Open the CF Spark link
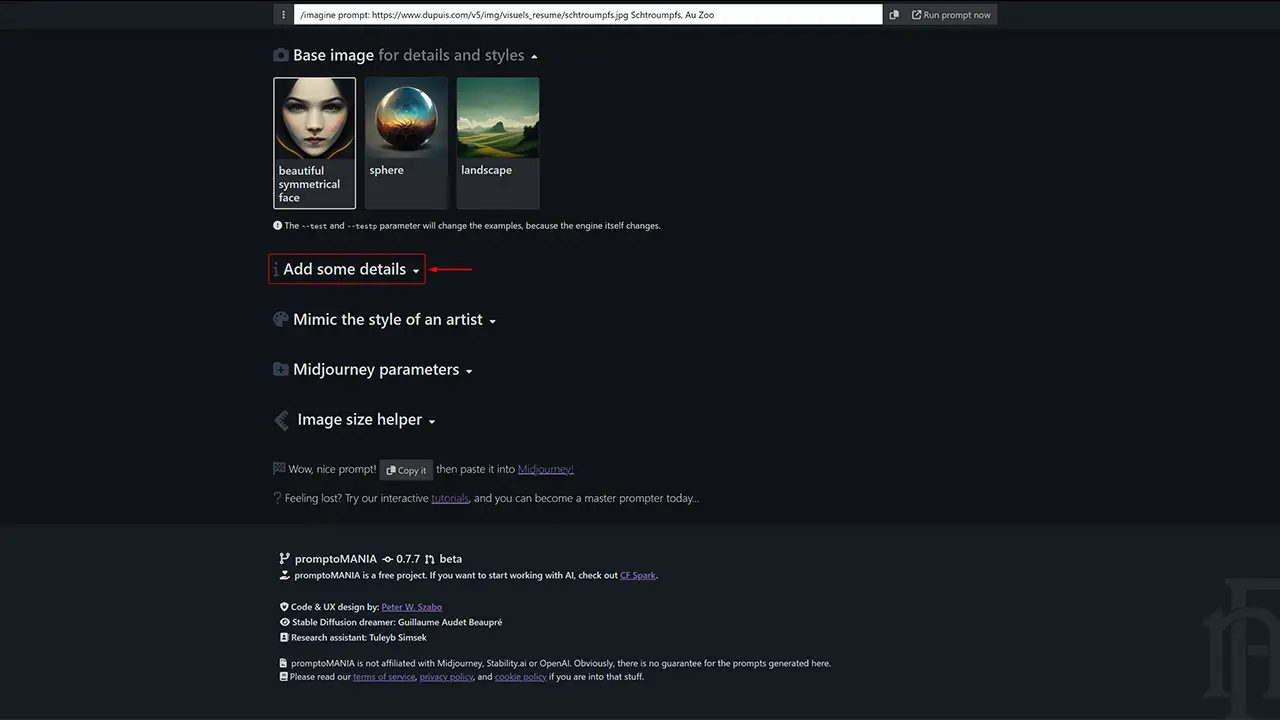This screenshot has width=1280, height=720. [638, 576]
